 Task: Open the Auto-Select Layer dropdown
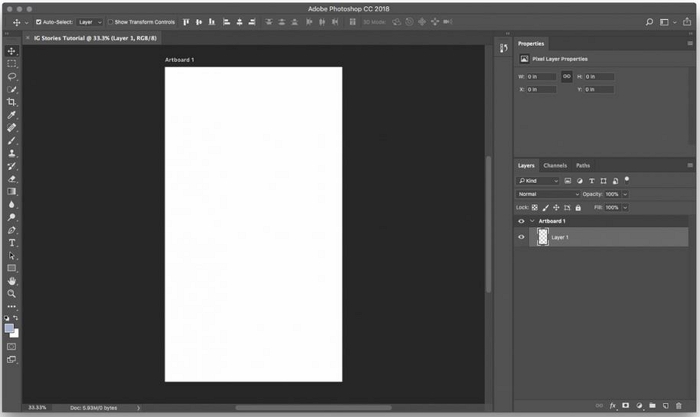(x=90, y=21)
